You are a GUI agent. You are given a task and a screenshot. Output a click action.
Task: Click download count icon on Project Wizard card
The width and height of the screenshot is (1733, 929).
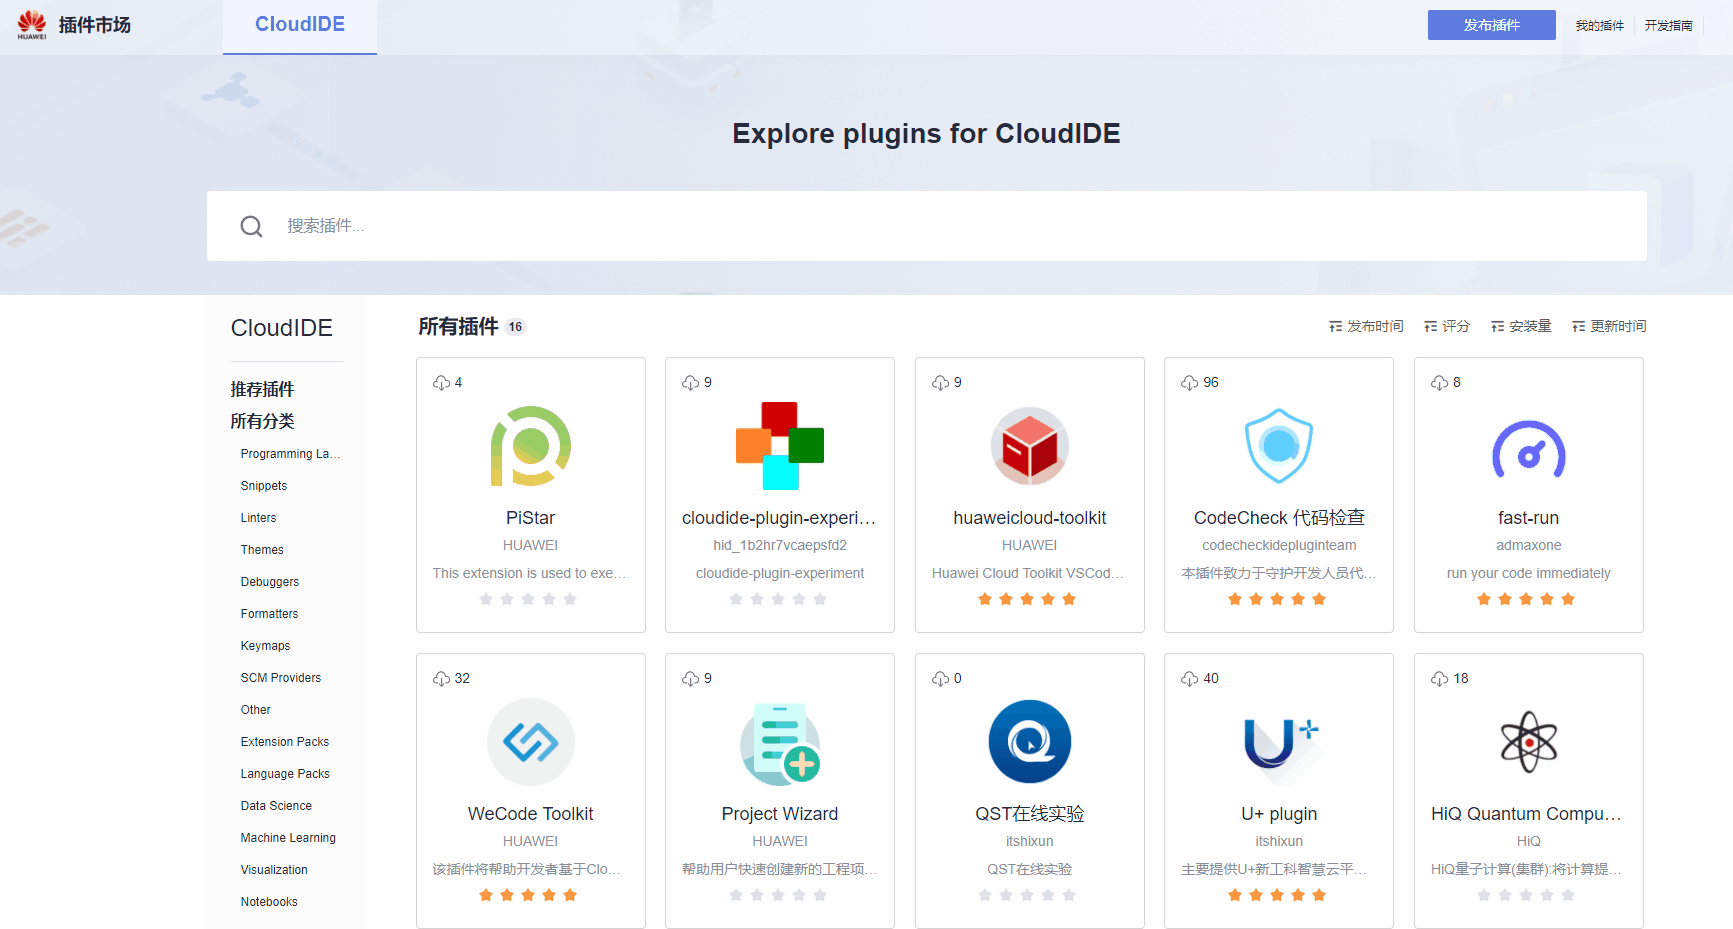coord(691,679)
